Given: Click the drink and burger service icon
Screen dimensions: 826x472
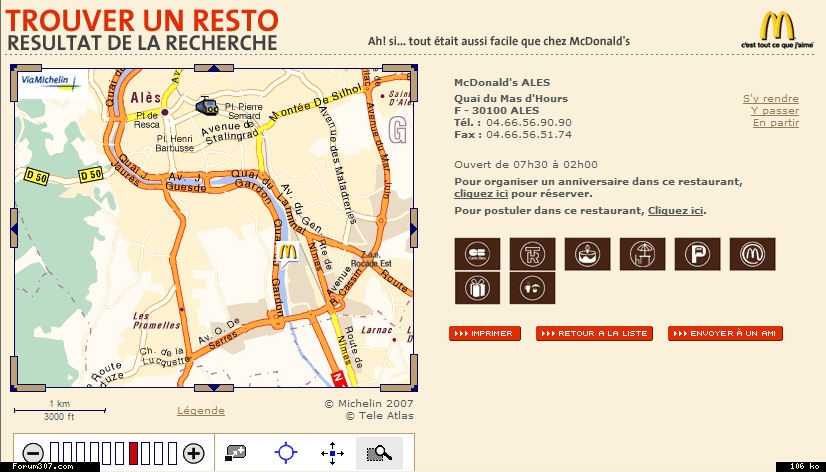Looking at the screenshot, I should tap(532, 288).
